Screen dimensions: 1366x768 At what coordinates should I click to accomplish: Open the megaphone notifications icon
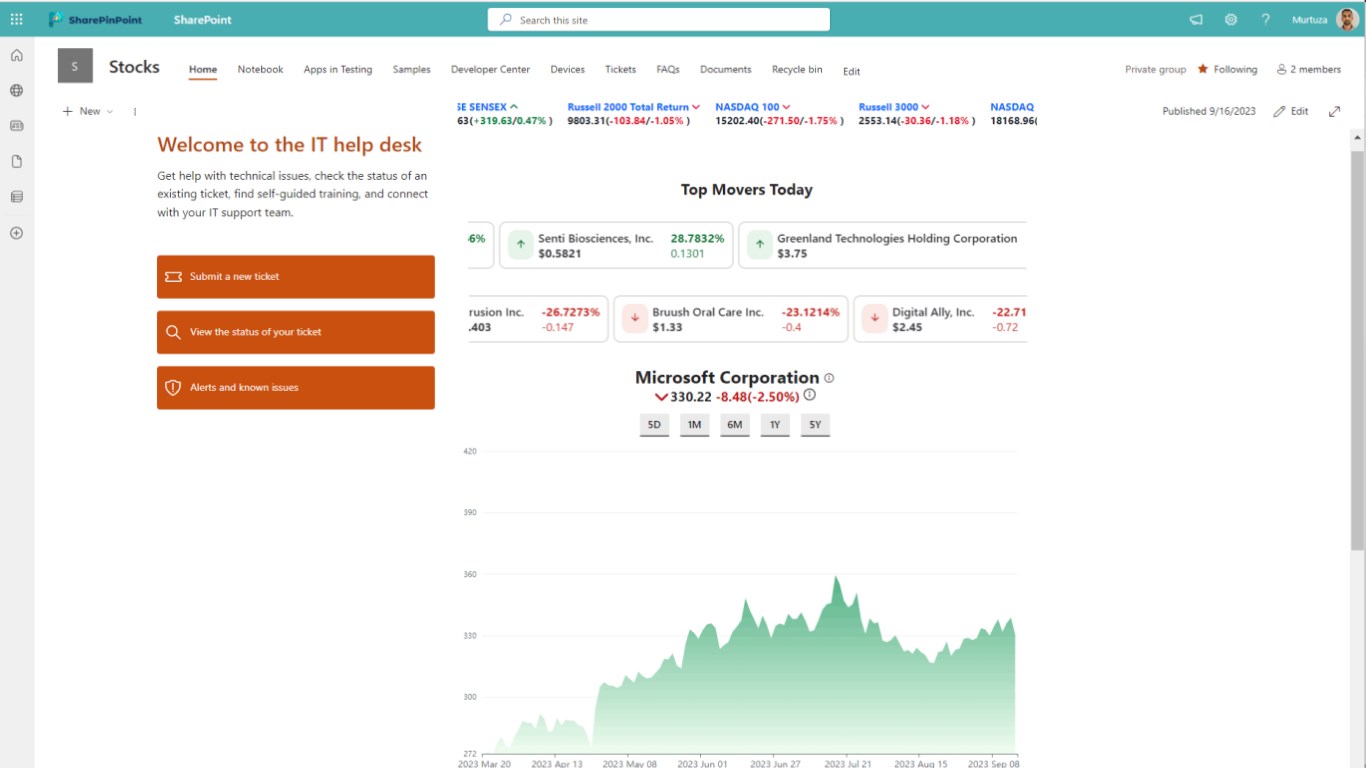click(x=1196, y=19)
